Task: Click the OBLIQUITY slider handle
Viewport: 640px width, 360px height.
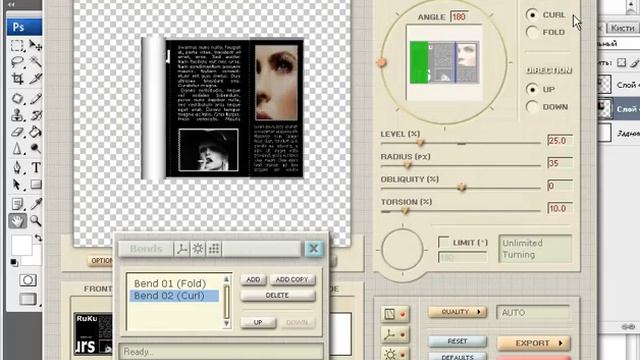Action: point(461,187)
